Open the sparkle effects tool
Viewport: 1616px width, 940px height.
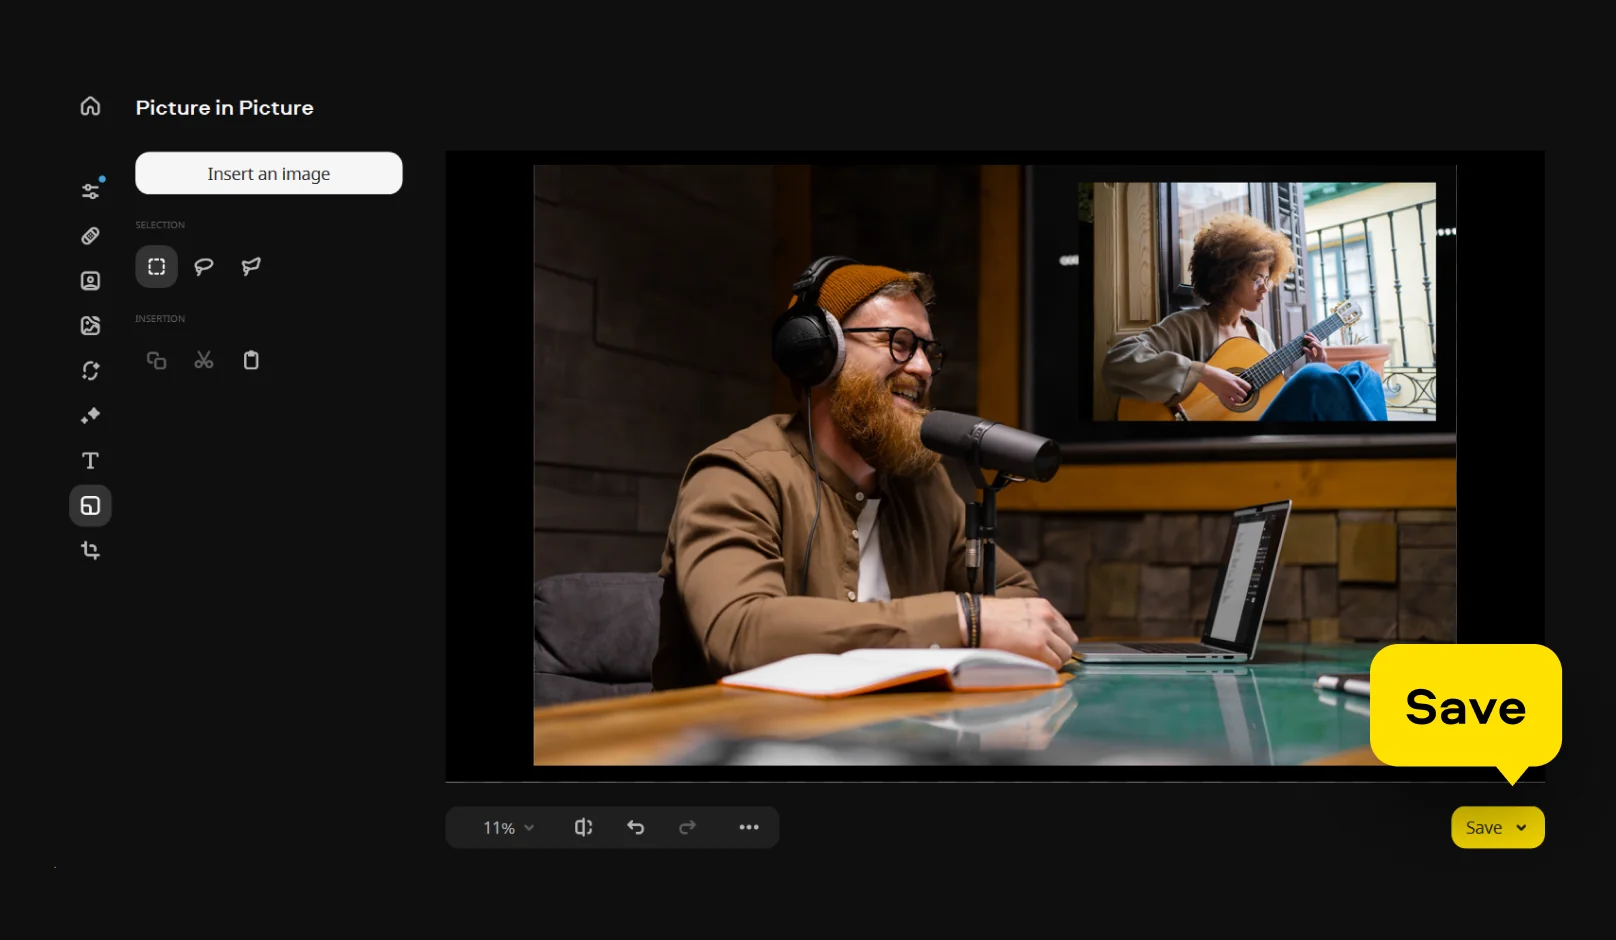coord(90,415)
